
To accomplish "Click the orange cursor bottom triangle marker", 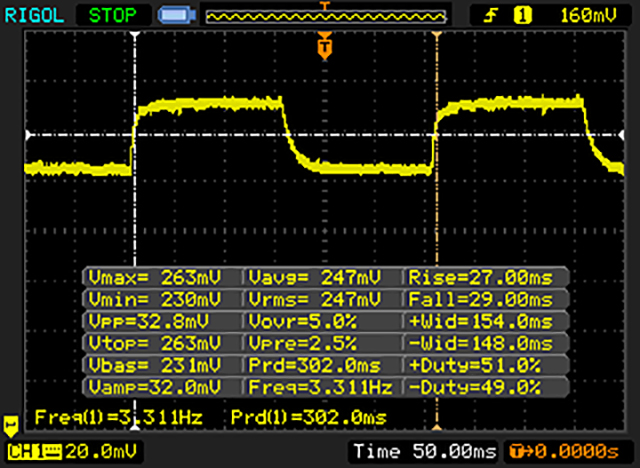I will 437,427.
